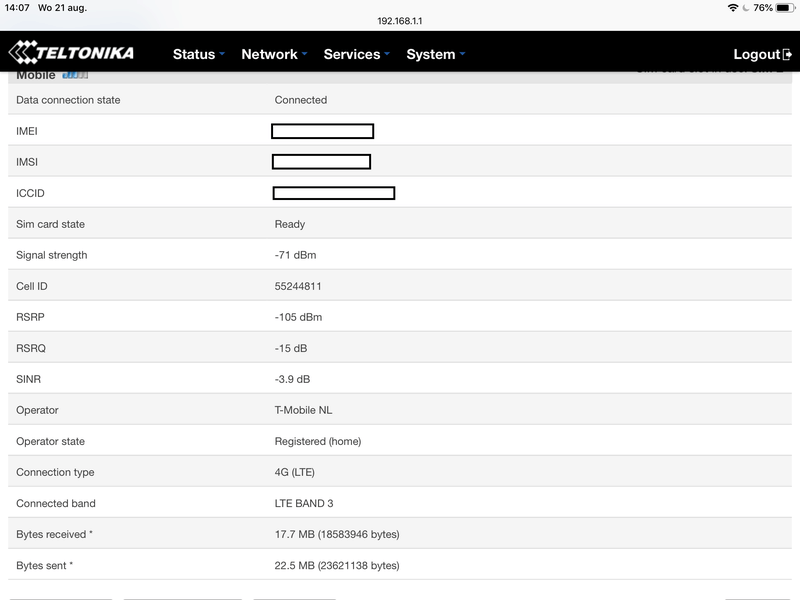800x600 pixels.
Task: Tap the 14:07 clock
Action: pos(17,8)
